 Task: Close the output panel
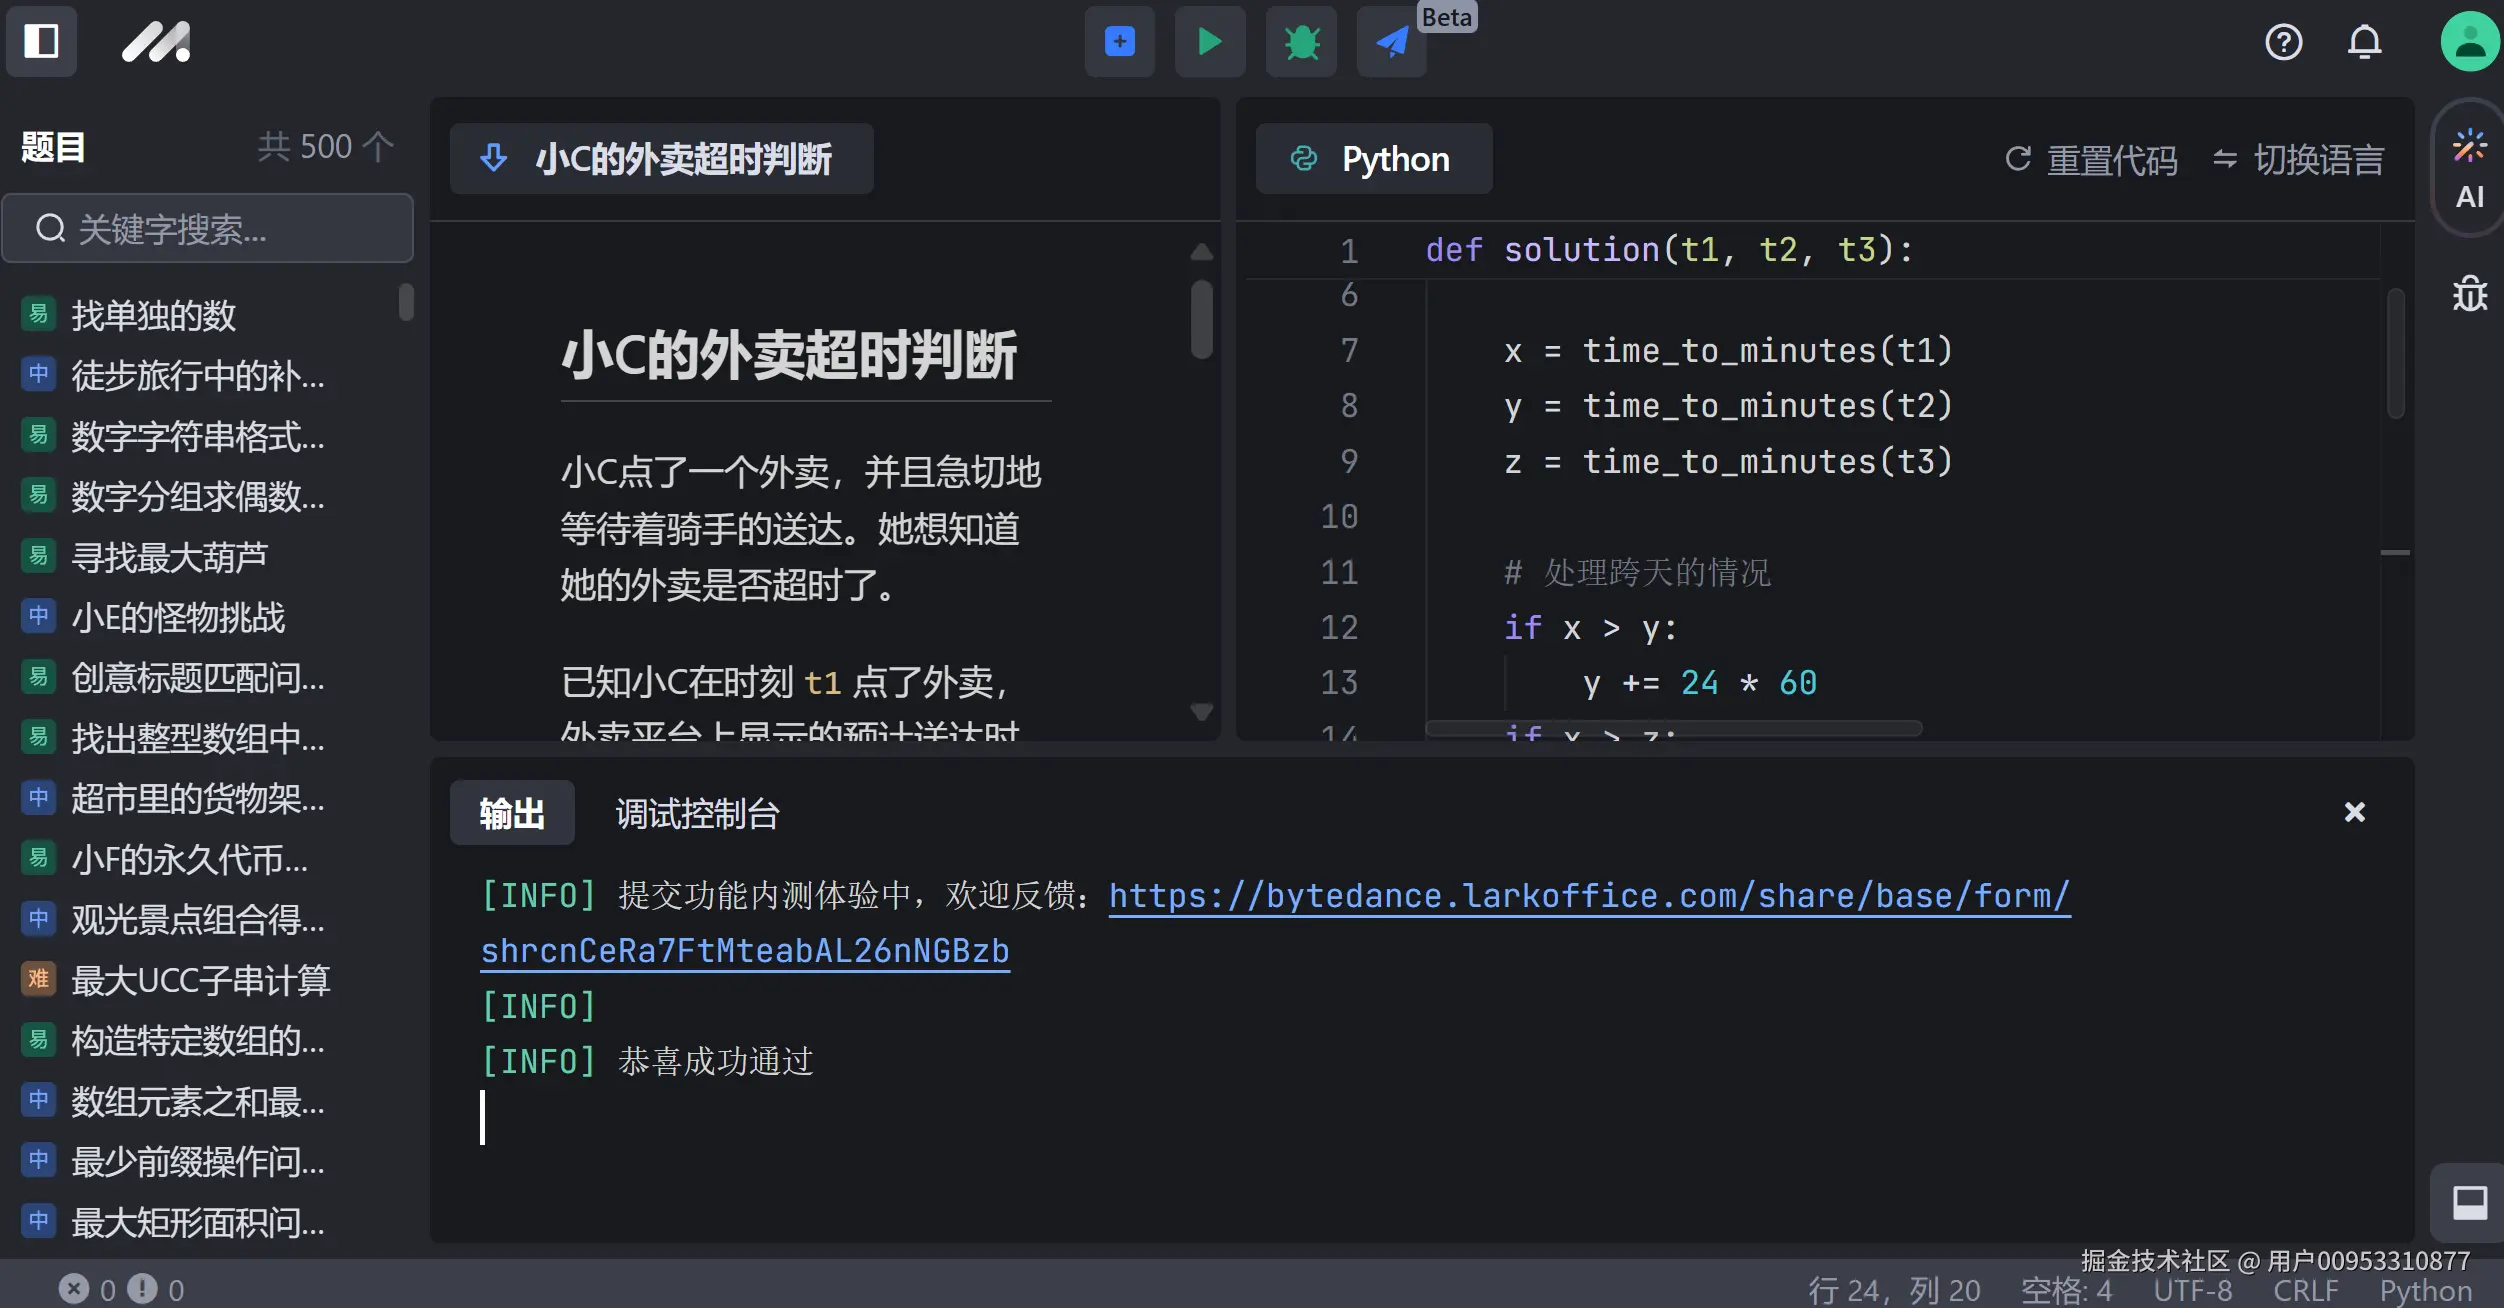tap(2355, 812)
